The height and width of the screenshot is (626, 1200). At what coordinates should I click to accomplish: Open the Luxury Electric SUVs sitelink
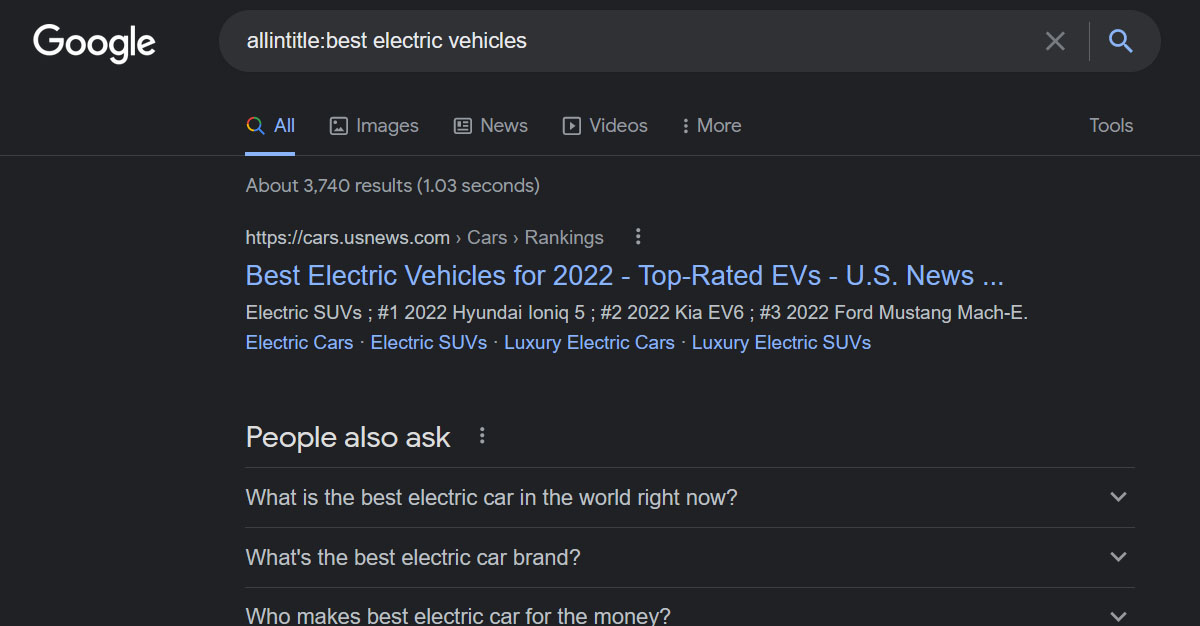coord(781,343)
